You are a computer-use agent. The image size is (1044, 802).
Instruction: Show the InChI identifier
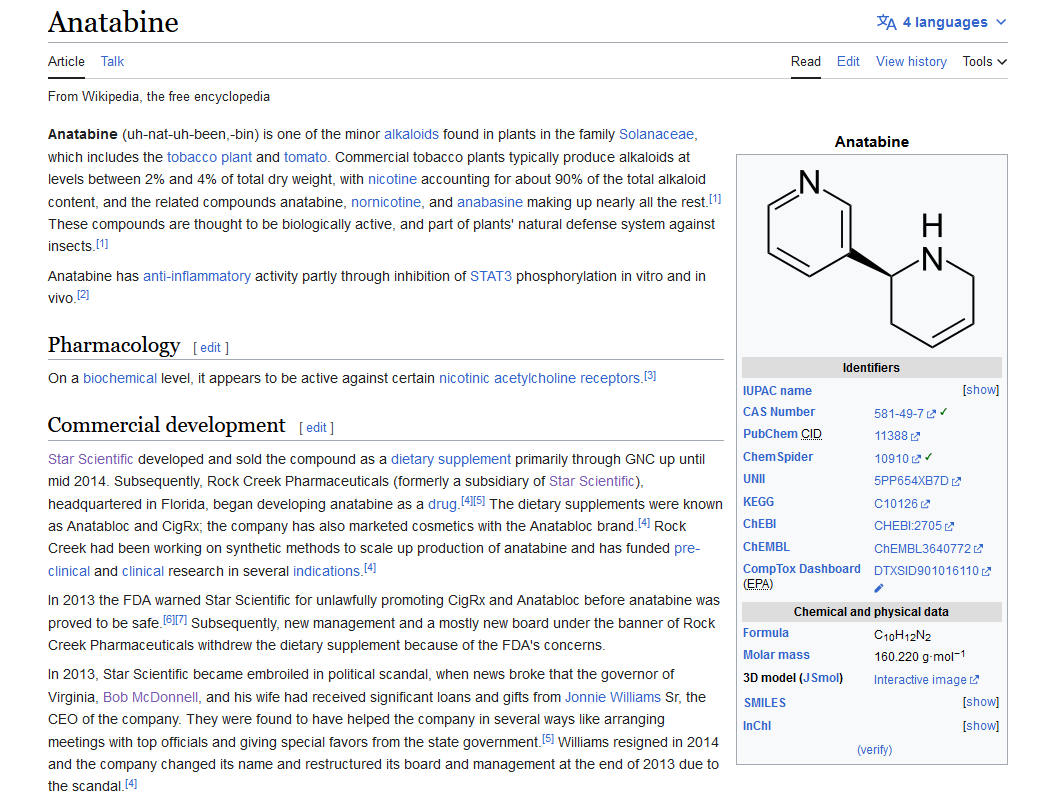point(981,725)
